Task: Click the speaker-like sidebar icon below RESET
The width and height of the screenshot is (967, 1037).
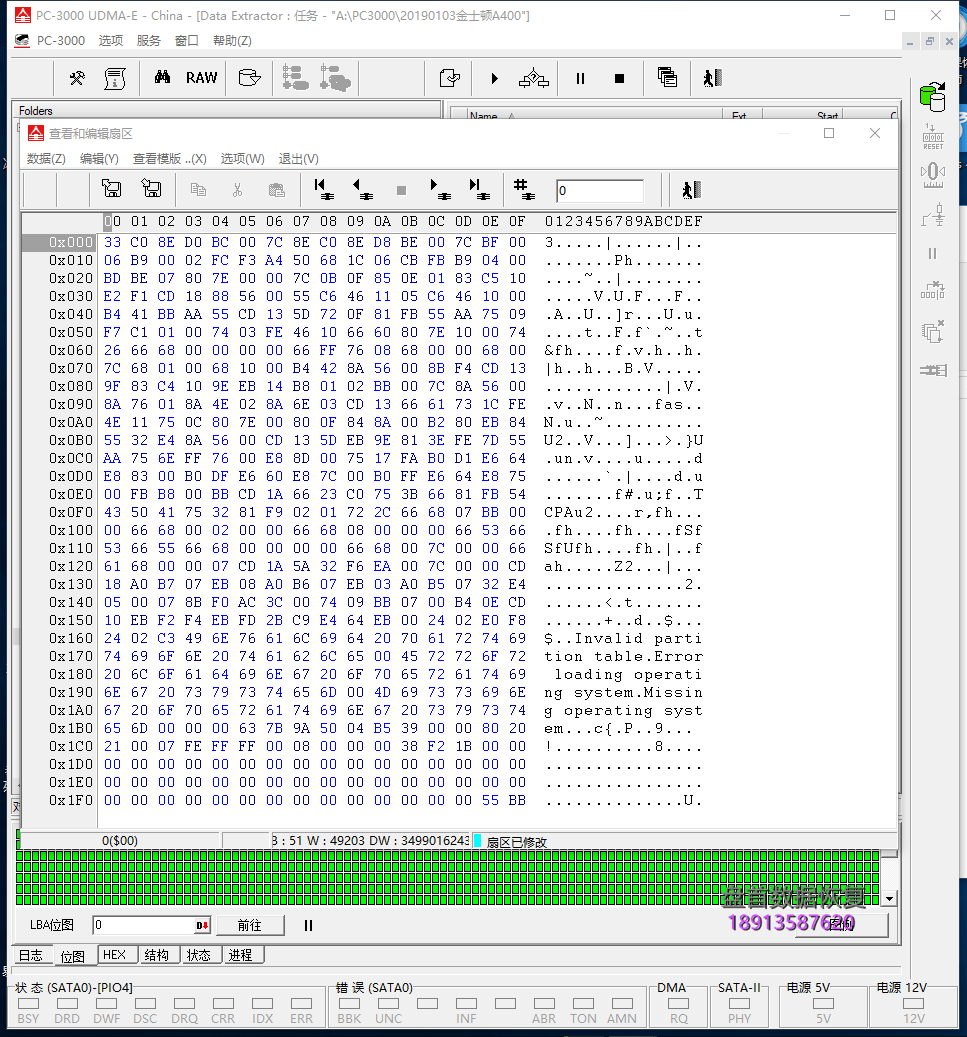Action: (933, 174)
